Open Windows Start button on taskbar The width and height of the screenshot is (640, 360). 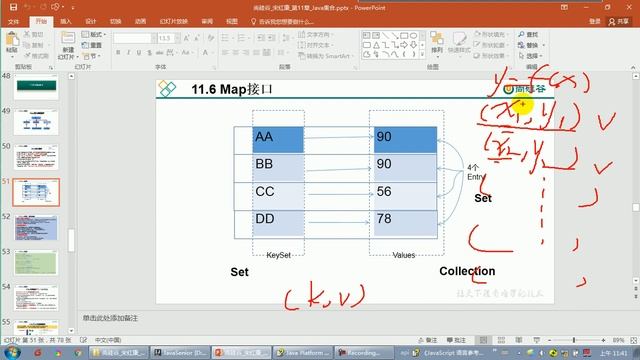[12, 352]
